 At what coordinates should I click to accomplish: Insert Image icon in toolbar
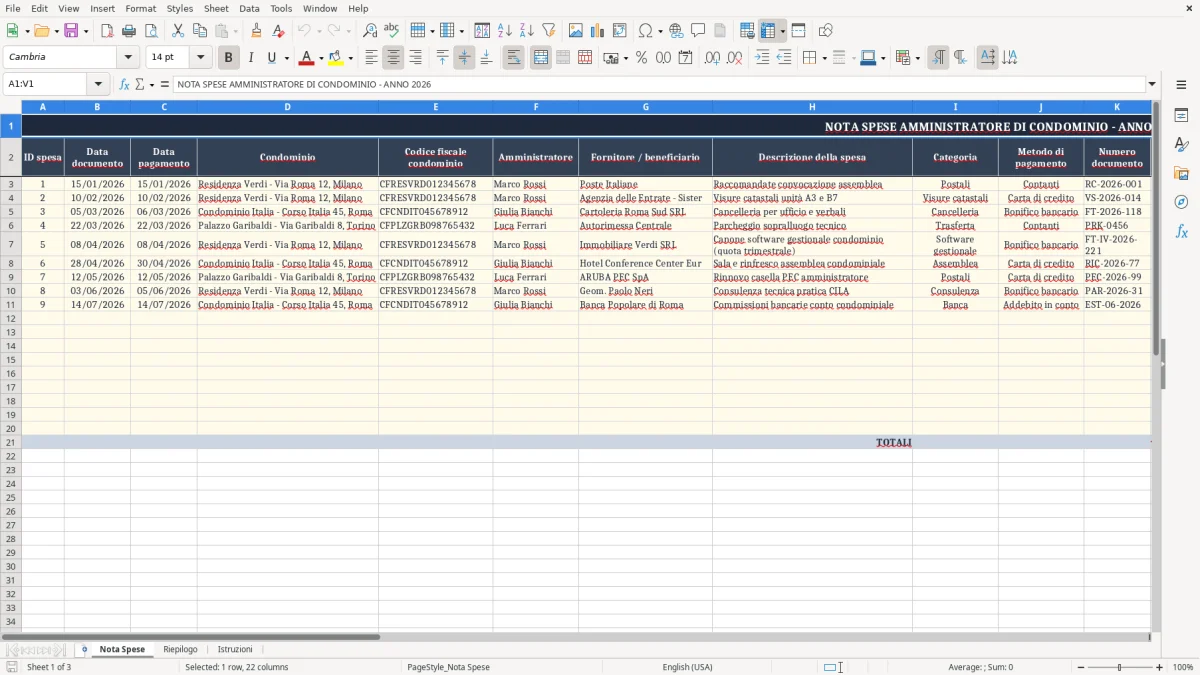pos(576,31)
